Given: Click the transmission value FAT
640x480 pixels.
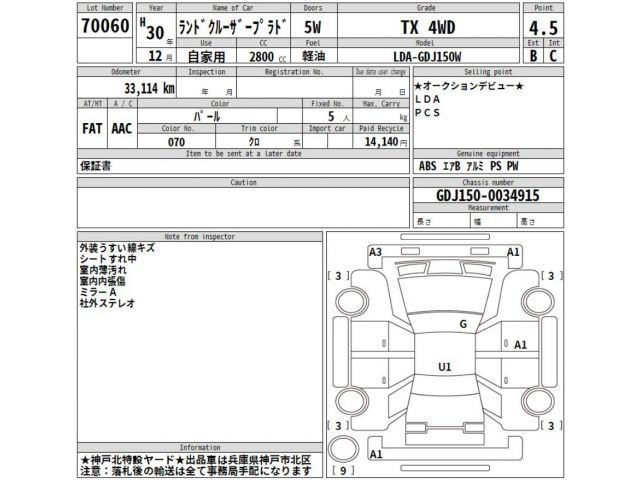Looking at the screenshot, I should click(x=92, y=129).
